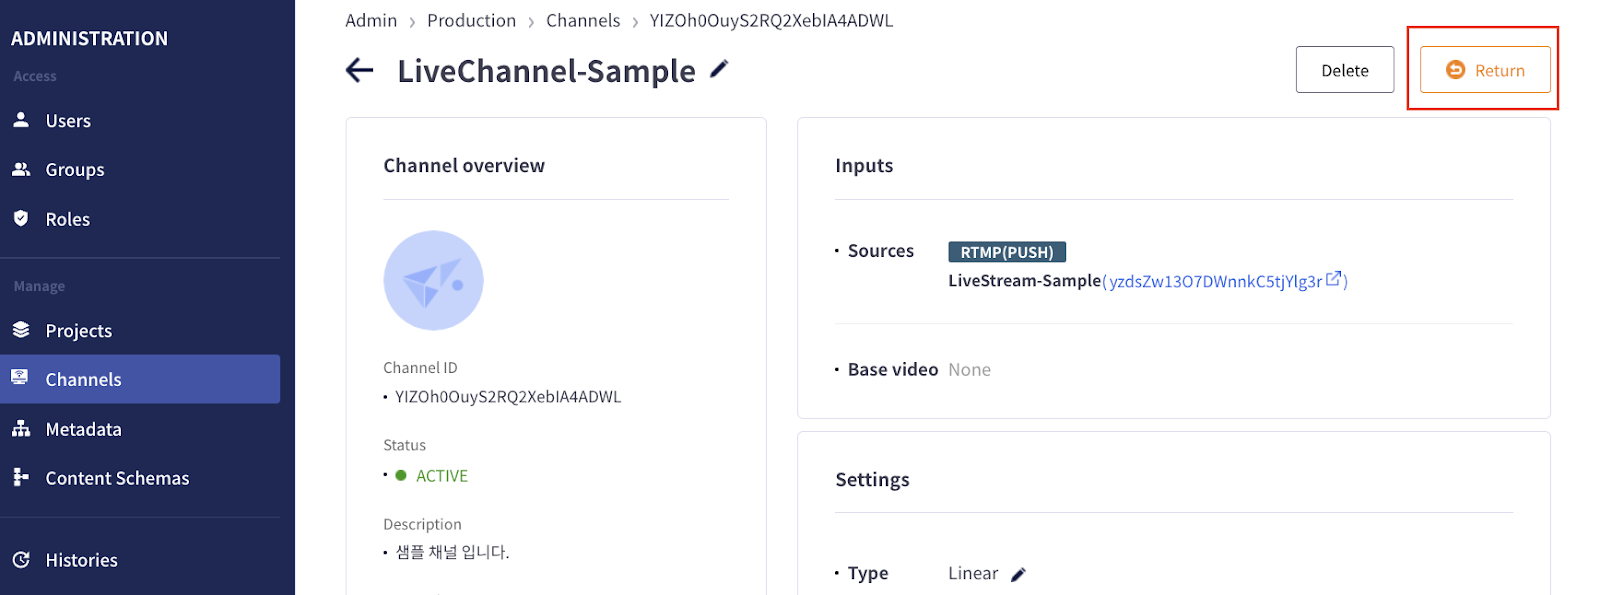
Task: Click the Roles shield icon
Action: (x=21, y=218)
